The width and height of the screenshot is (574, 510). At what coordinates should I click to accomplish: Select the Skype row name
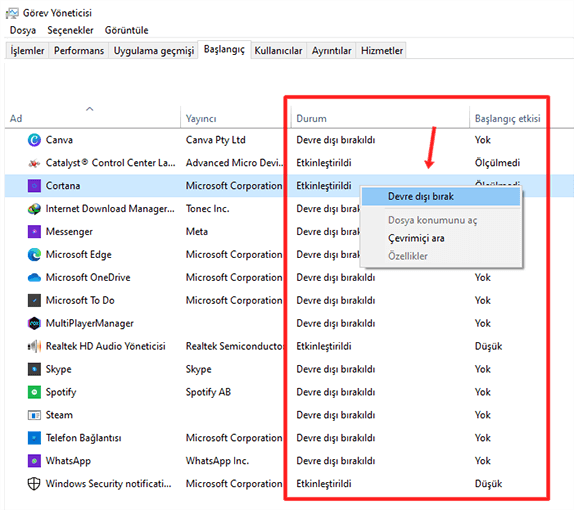58,369
